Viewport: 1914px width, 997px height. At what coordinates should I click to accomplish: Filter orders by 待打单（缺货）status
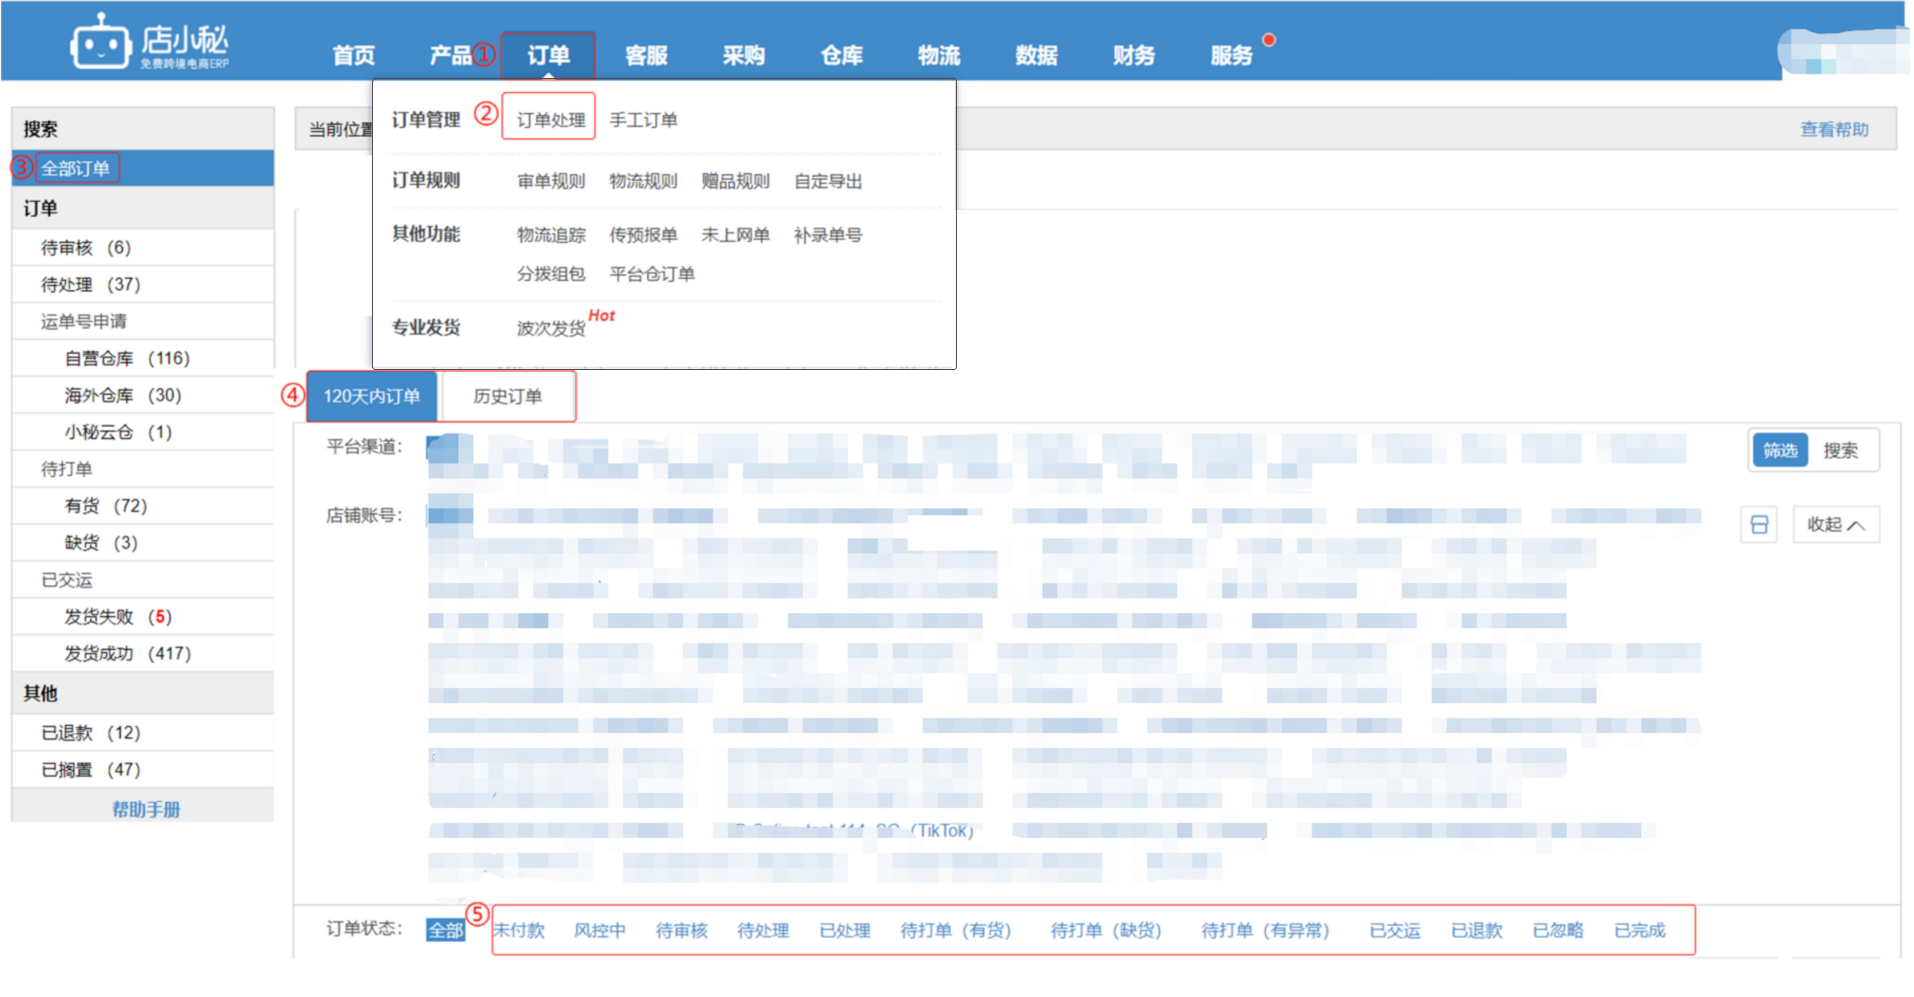click(1106, 930)
